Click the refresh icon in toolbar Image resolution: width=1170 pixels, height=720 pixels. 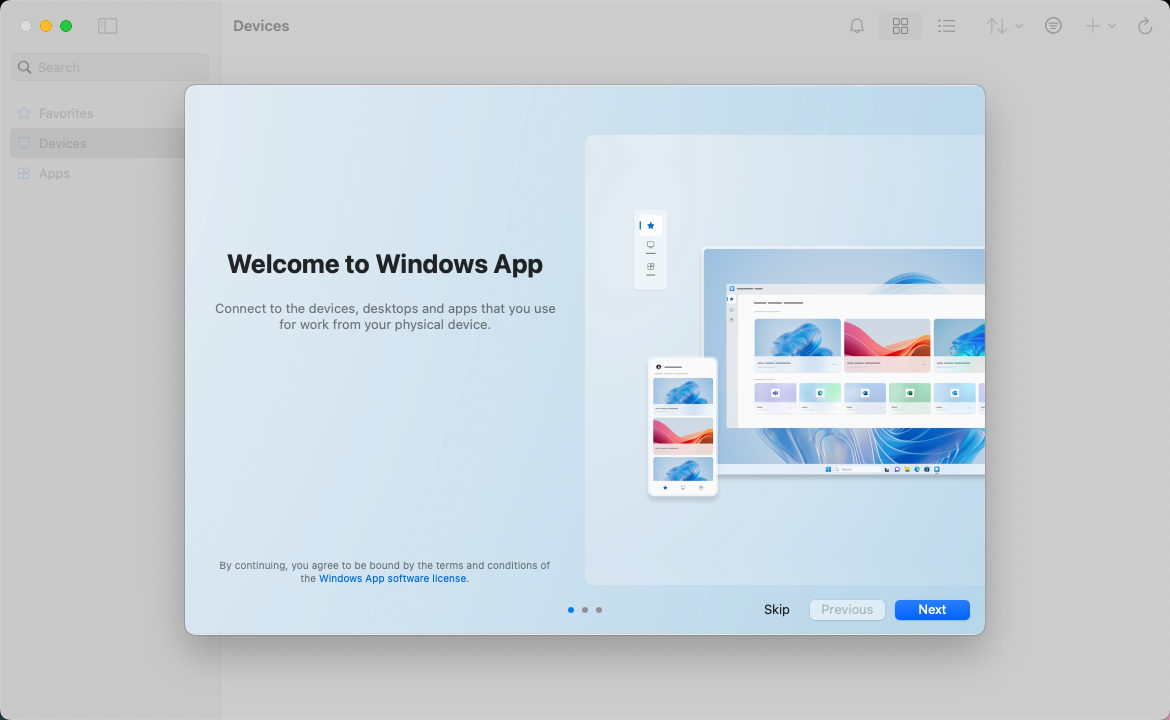(1145, 26)
